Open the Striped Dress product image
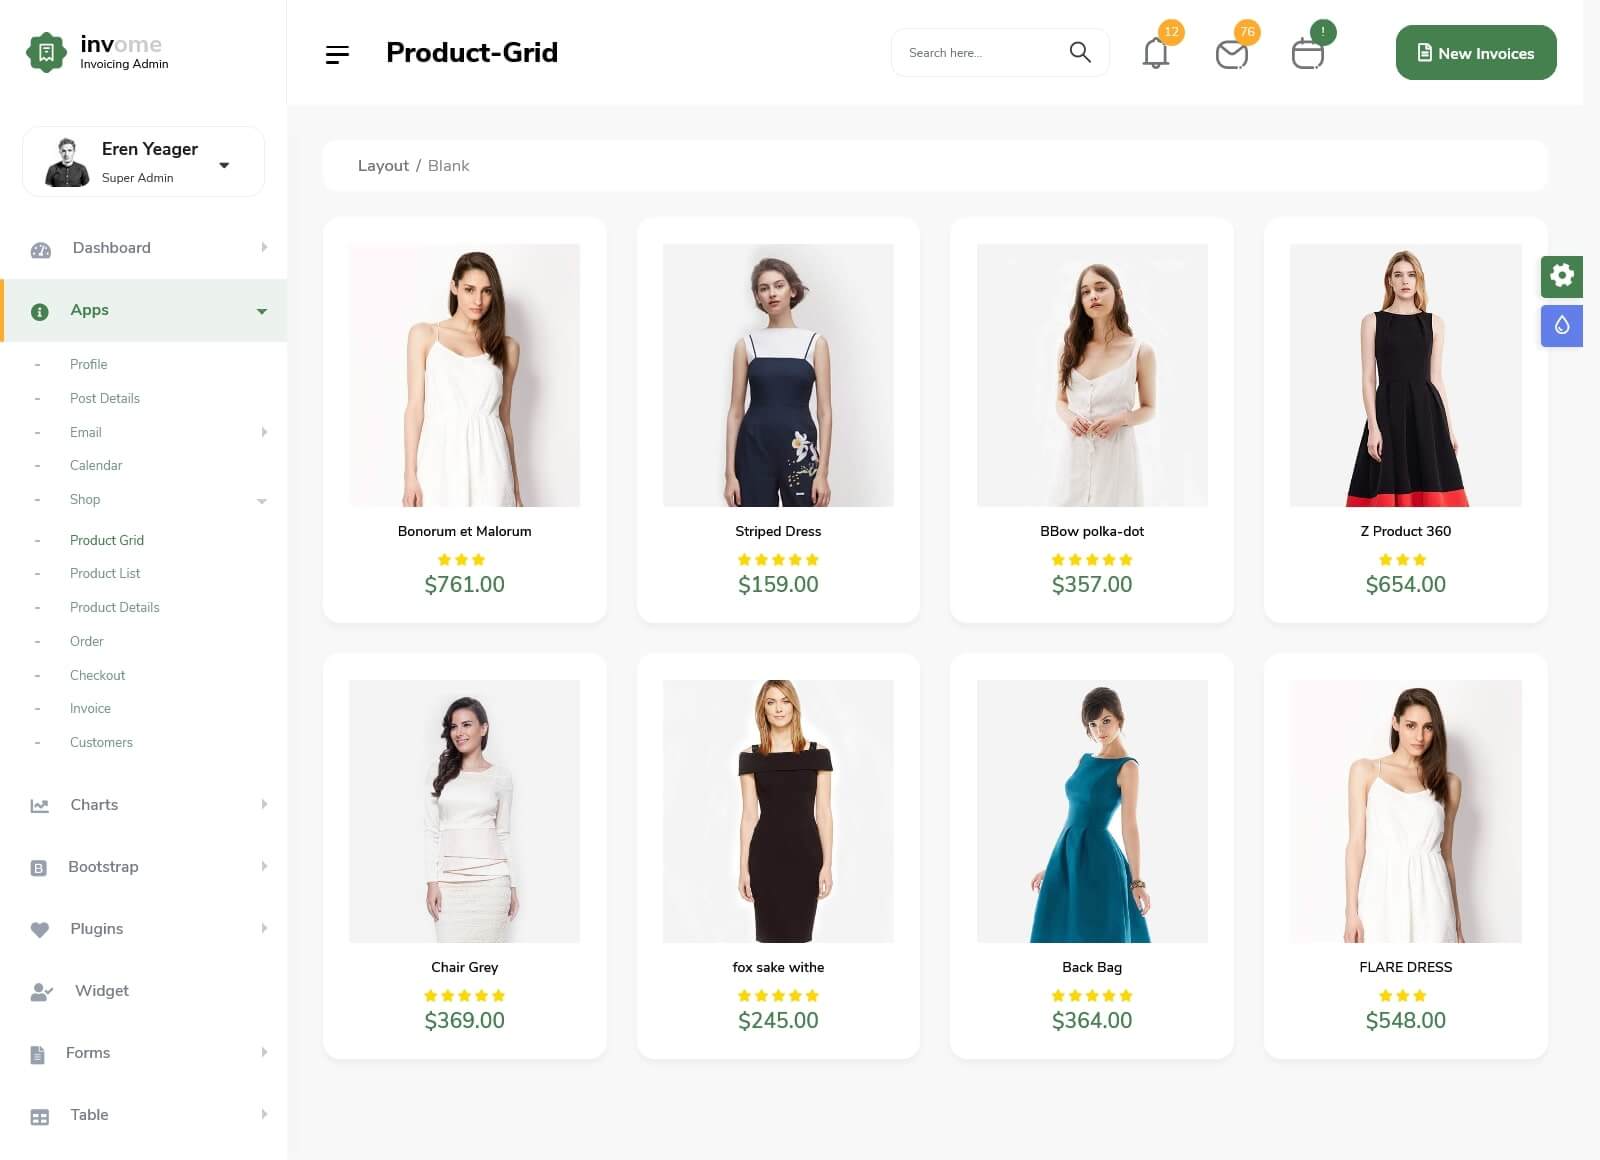 pos(778,375)
